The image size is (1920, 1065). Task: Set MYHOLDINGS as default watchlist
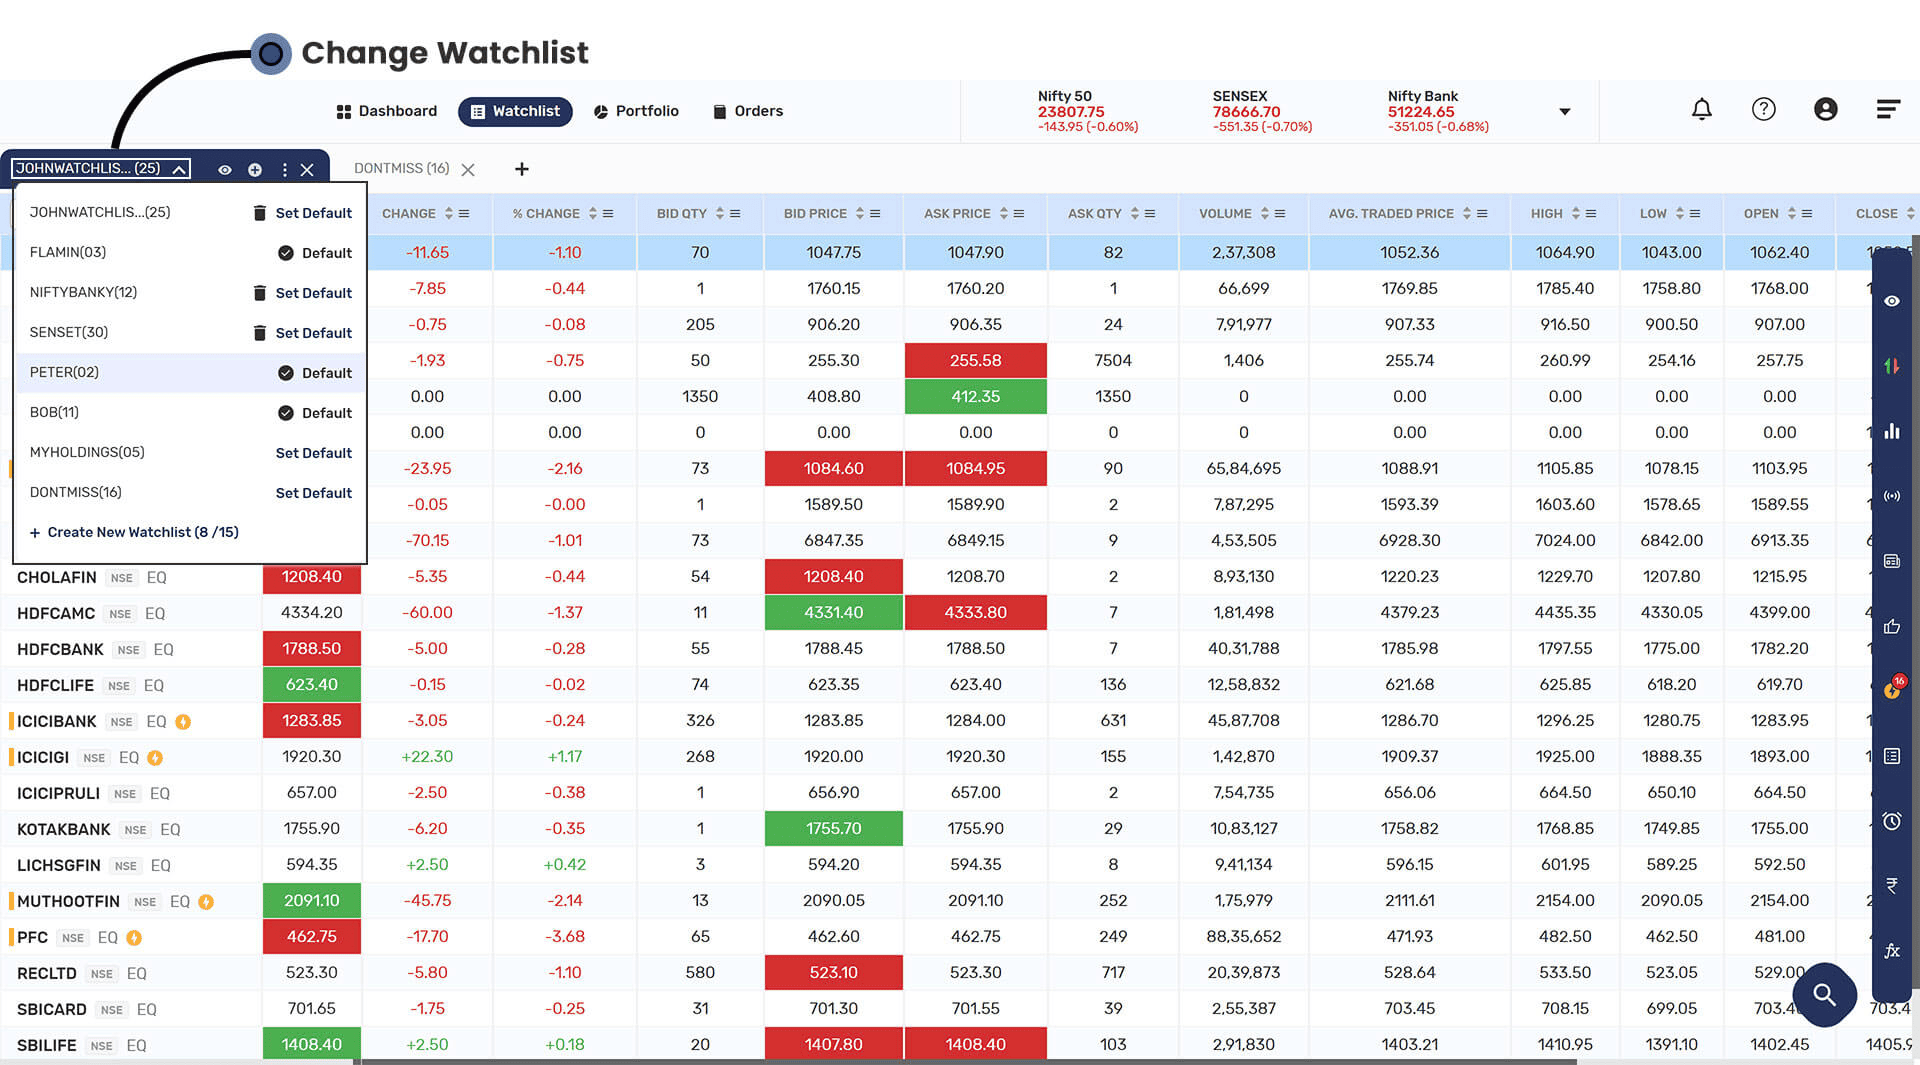point(314,453)
